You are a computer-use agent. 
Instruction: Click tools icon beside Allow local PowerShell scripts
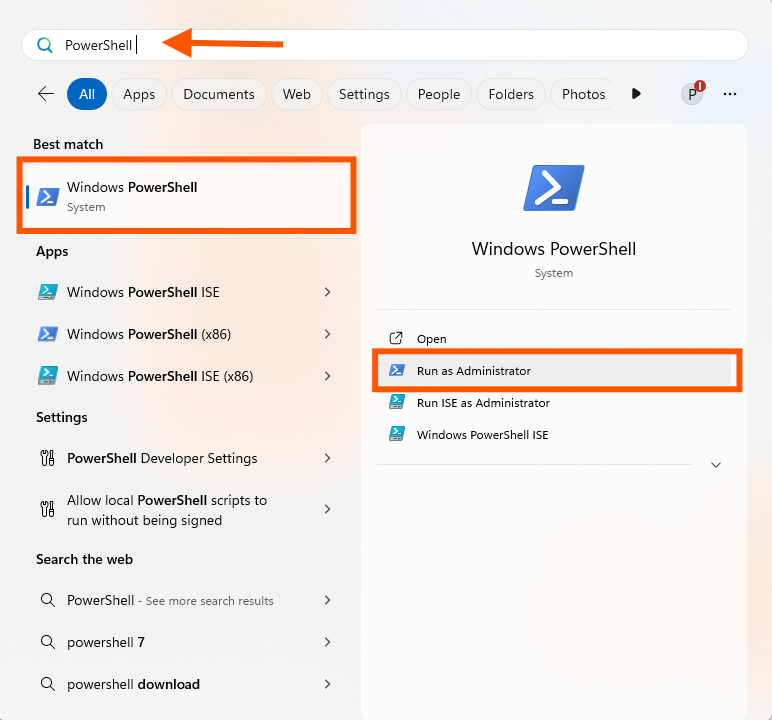47,509
